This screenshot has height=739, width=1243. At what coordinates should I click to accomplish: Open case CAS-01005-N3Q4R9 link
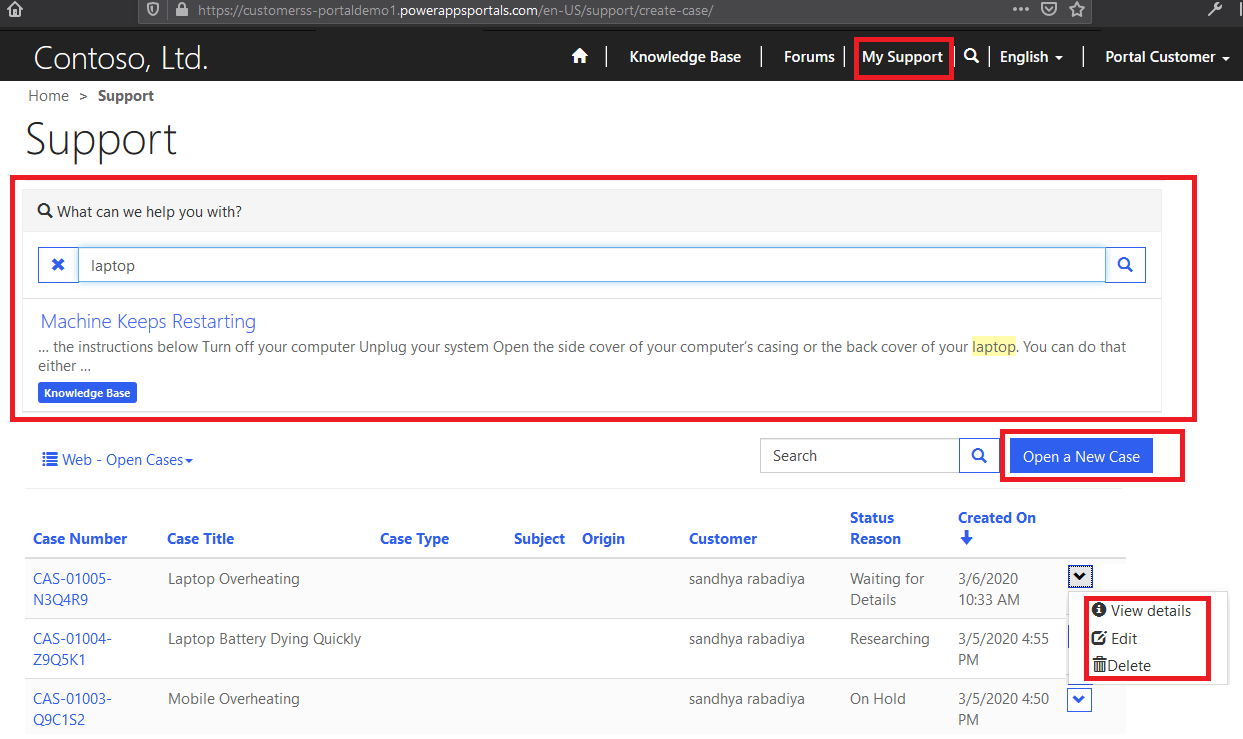click(x=72, y=589)
